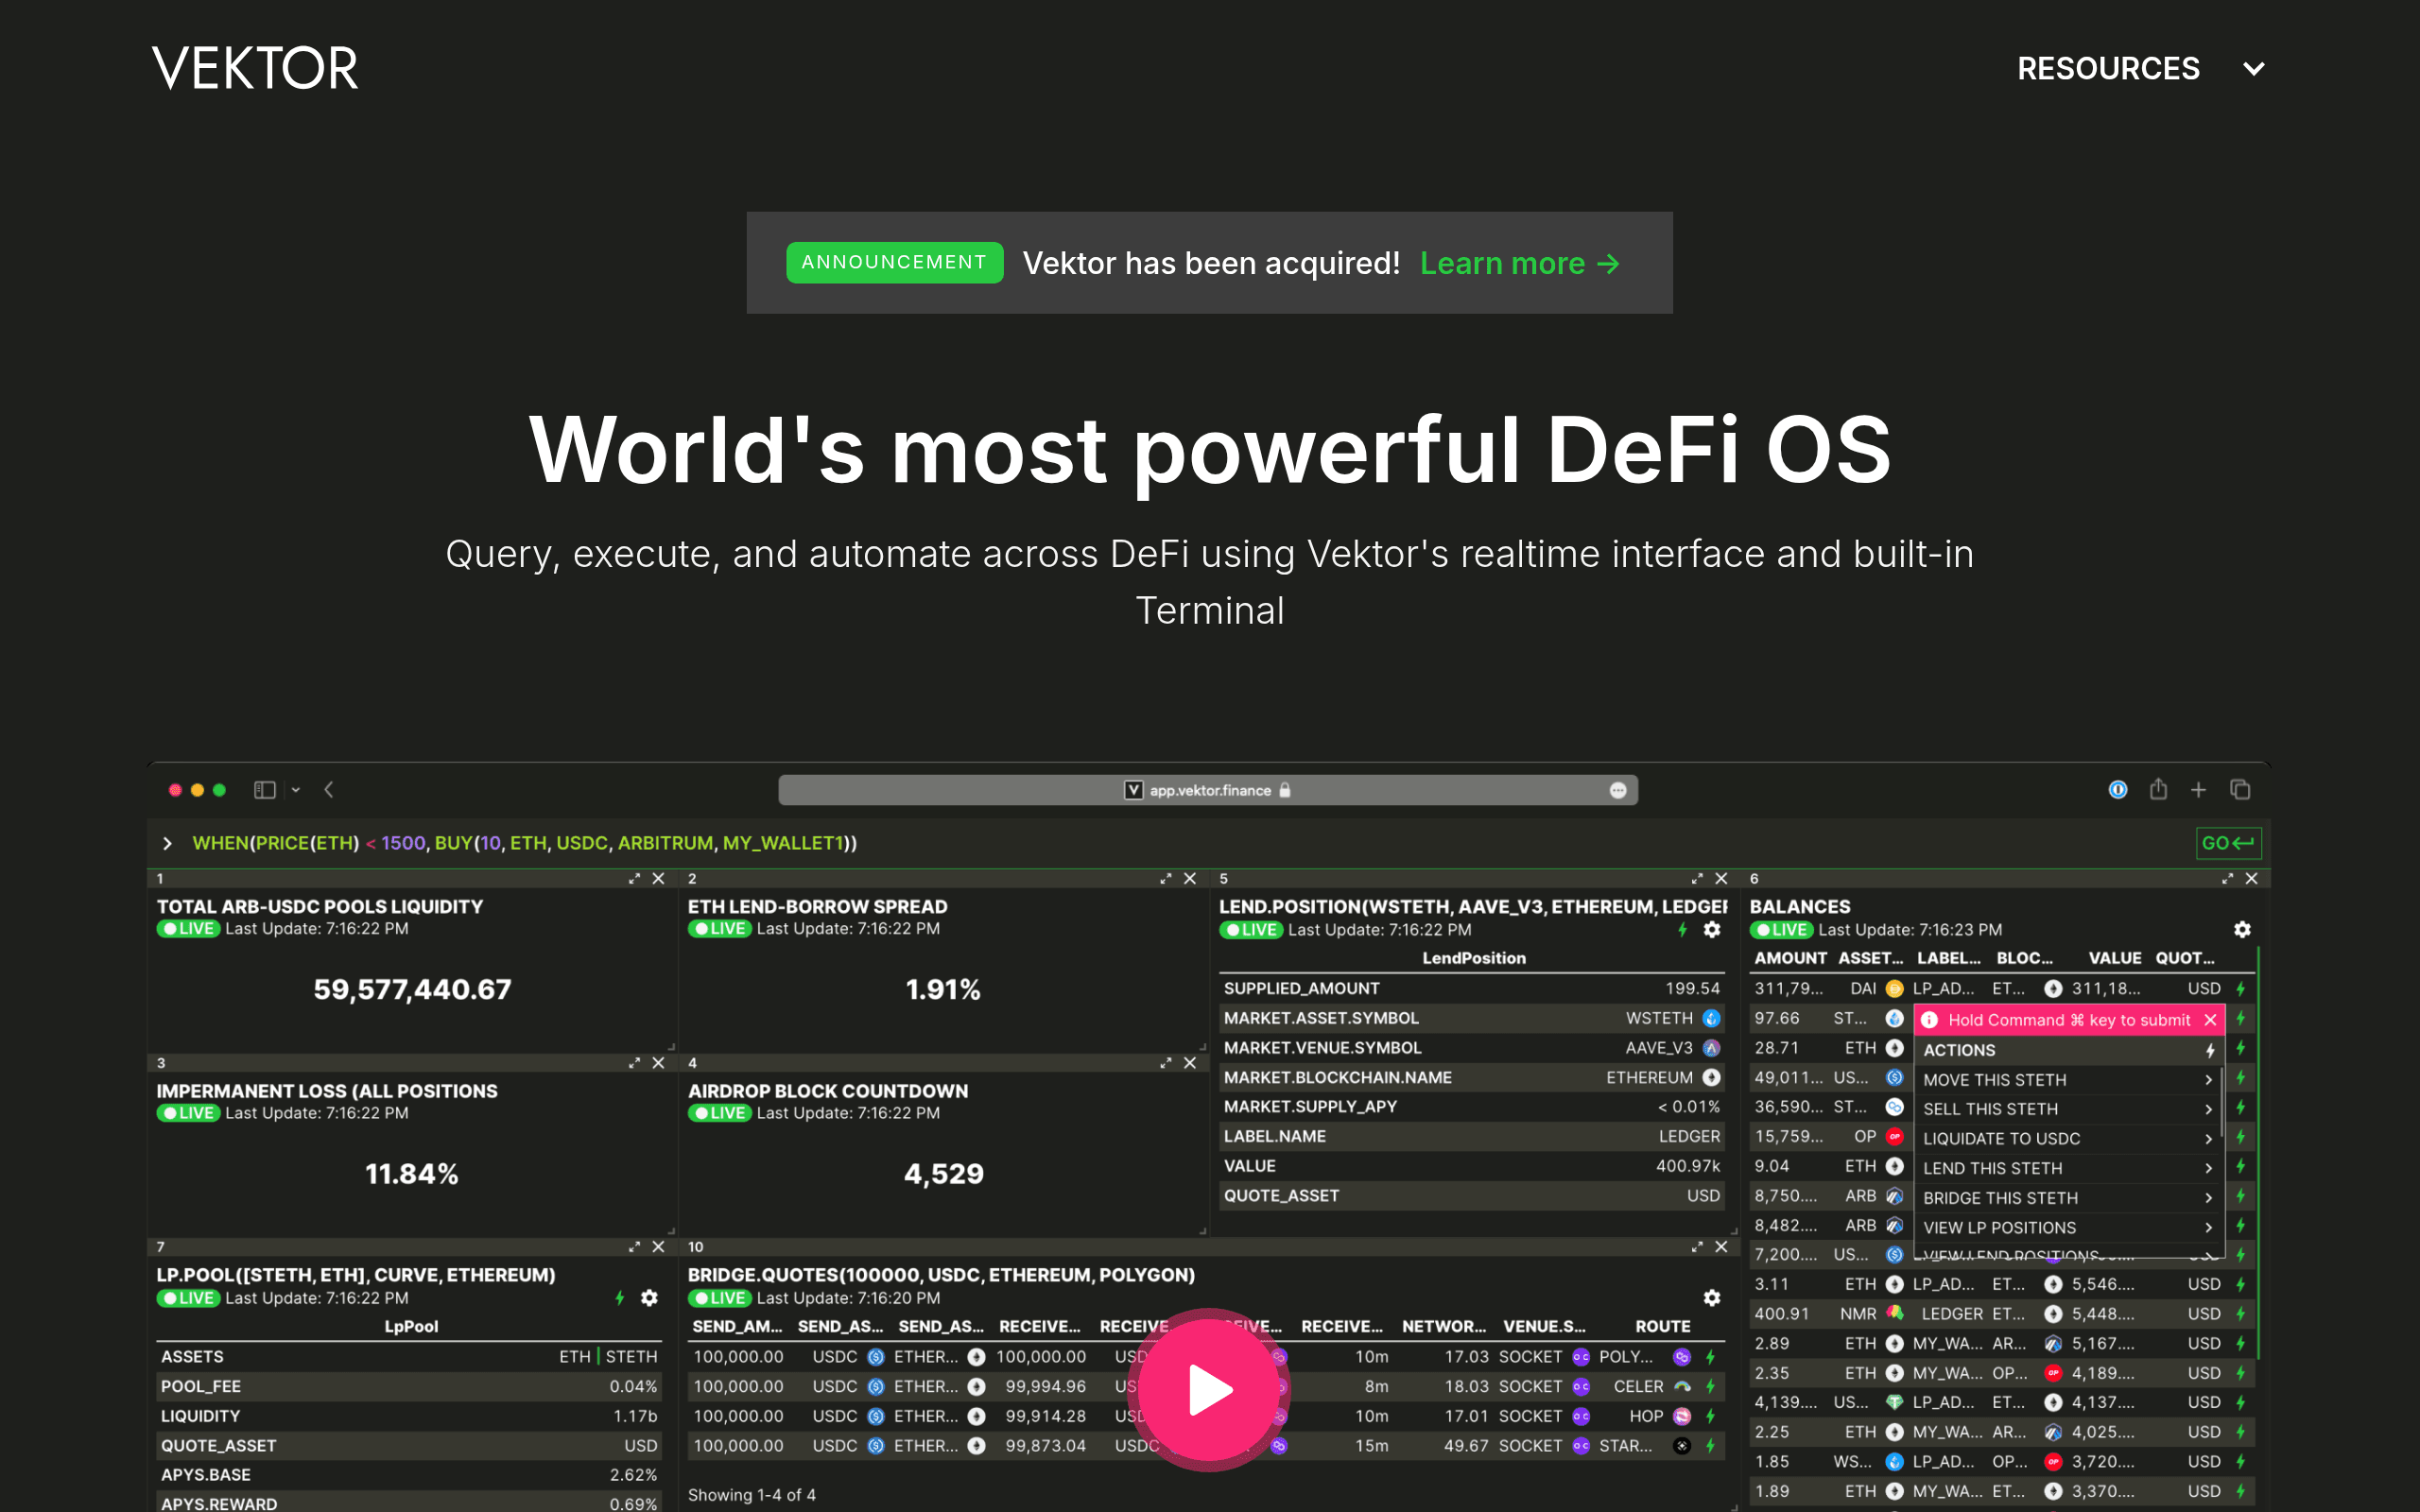Open a new browser tab with plus icon

[2198, 790]
